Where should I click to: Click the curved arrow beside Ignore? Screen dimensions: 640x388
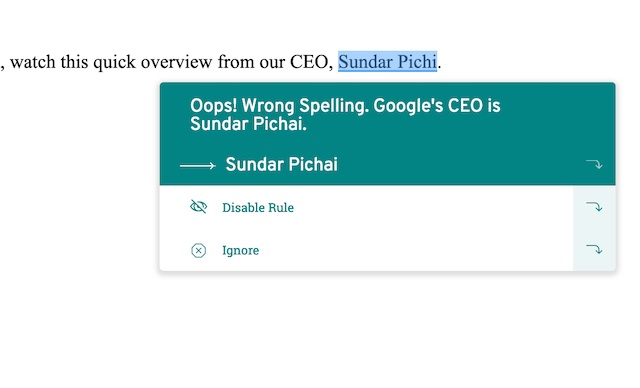click(594, 249)
